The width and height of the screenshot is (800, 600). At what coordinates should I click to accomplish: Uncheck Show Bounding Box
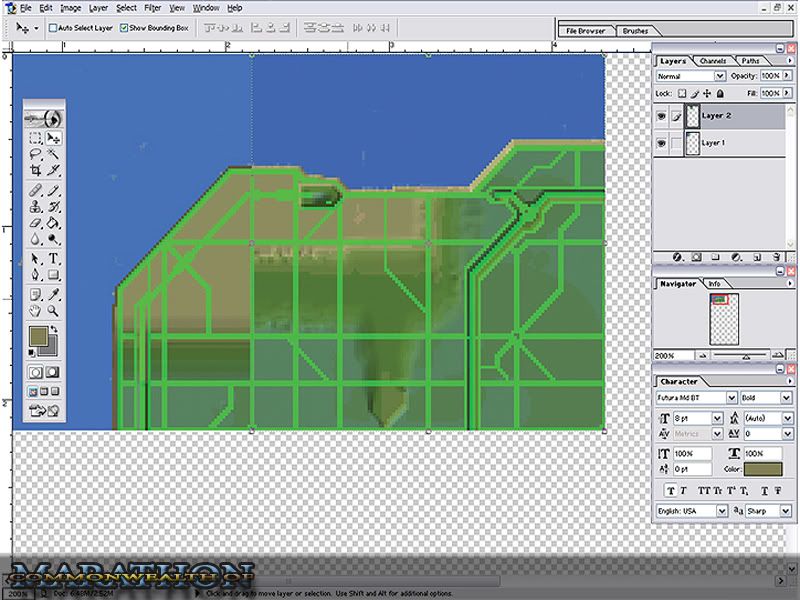tap(123, 28)
